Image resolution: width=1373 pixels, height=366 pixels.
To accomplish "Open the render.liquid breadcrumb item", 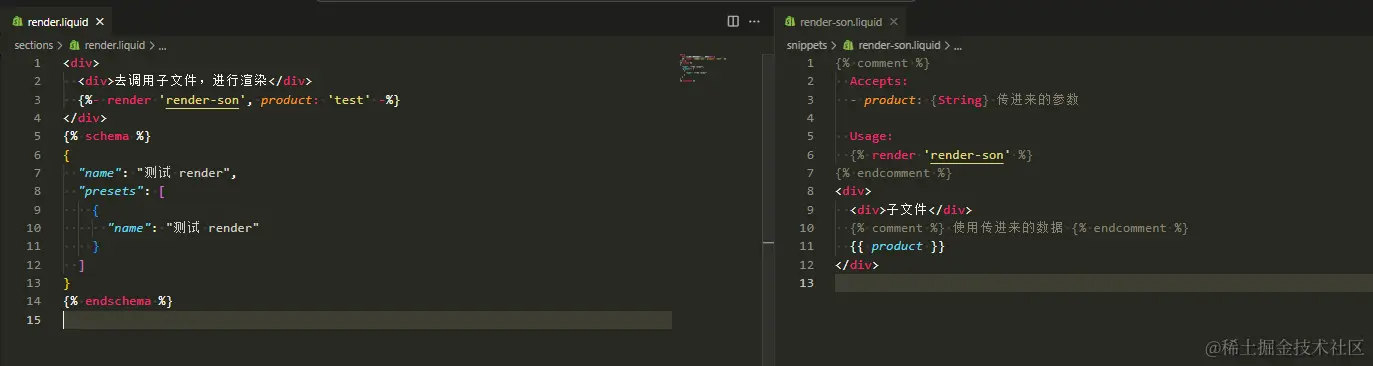I will coord(114,45).
